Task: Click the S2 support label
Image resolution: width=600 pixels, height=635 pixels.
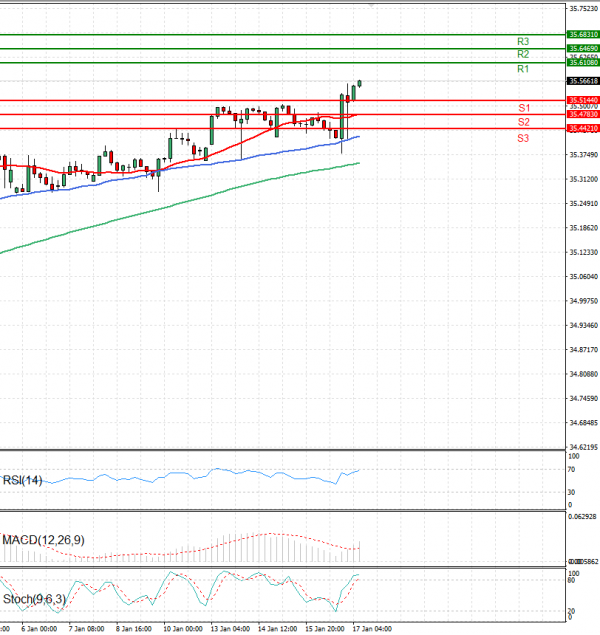Action: point(523,122)
